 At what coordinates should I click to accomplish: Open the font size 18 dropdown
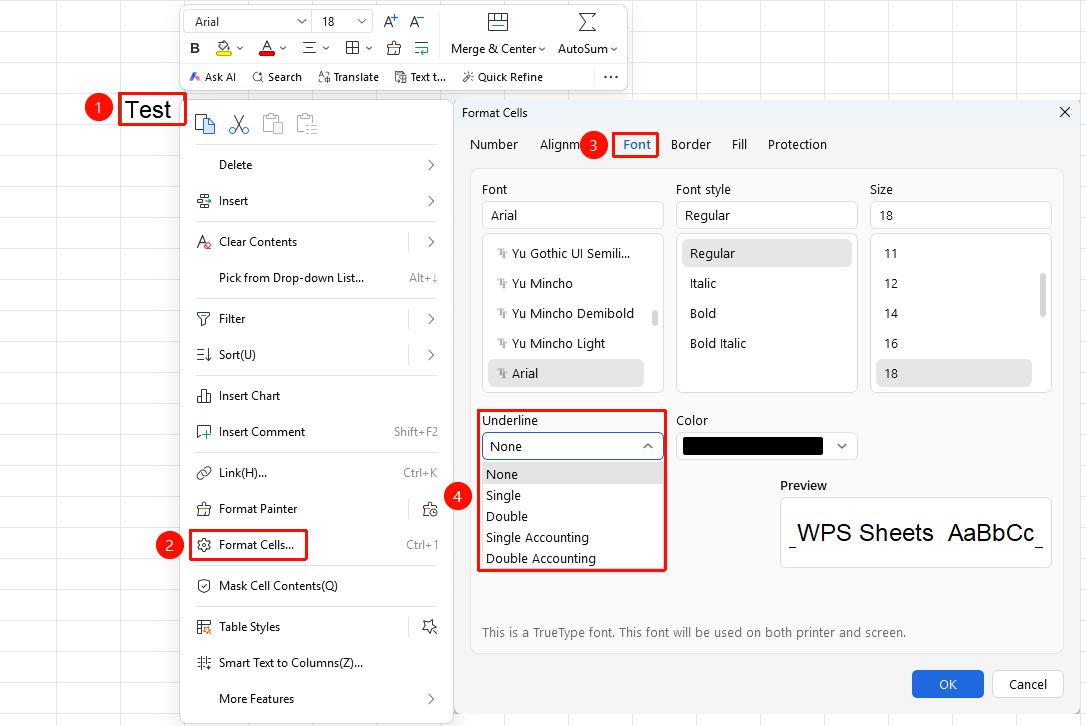(x=362, y=21)
